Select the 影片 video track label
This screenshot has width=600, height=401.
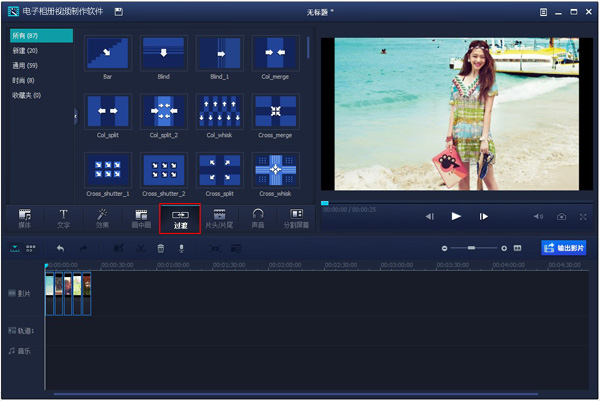(20, 294)
